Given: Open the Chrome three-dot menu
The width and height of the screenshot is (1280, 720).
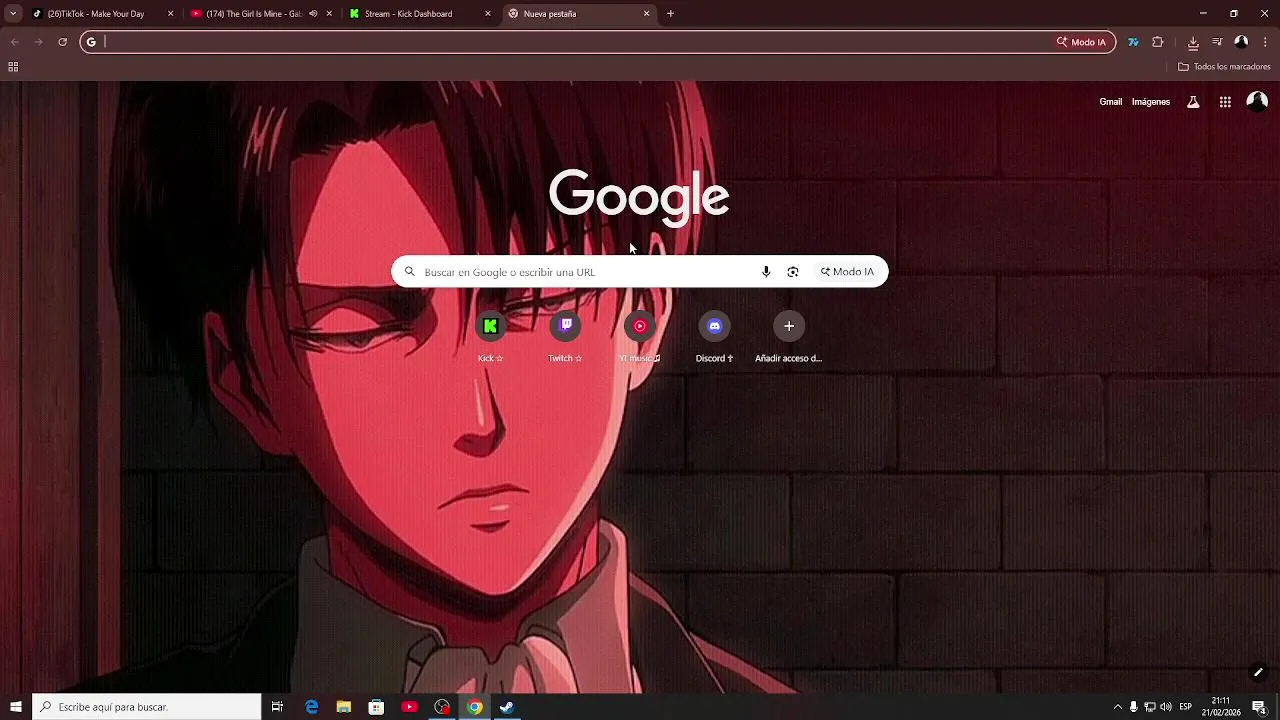Looking at the screenshot, I should 1265,42.
